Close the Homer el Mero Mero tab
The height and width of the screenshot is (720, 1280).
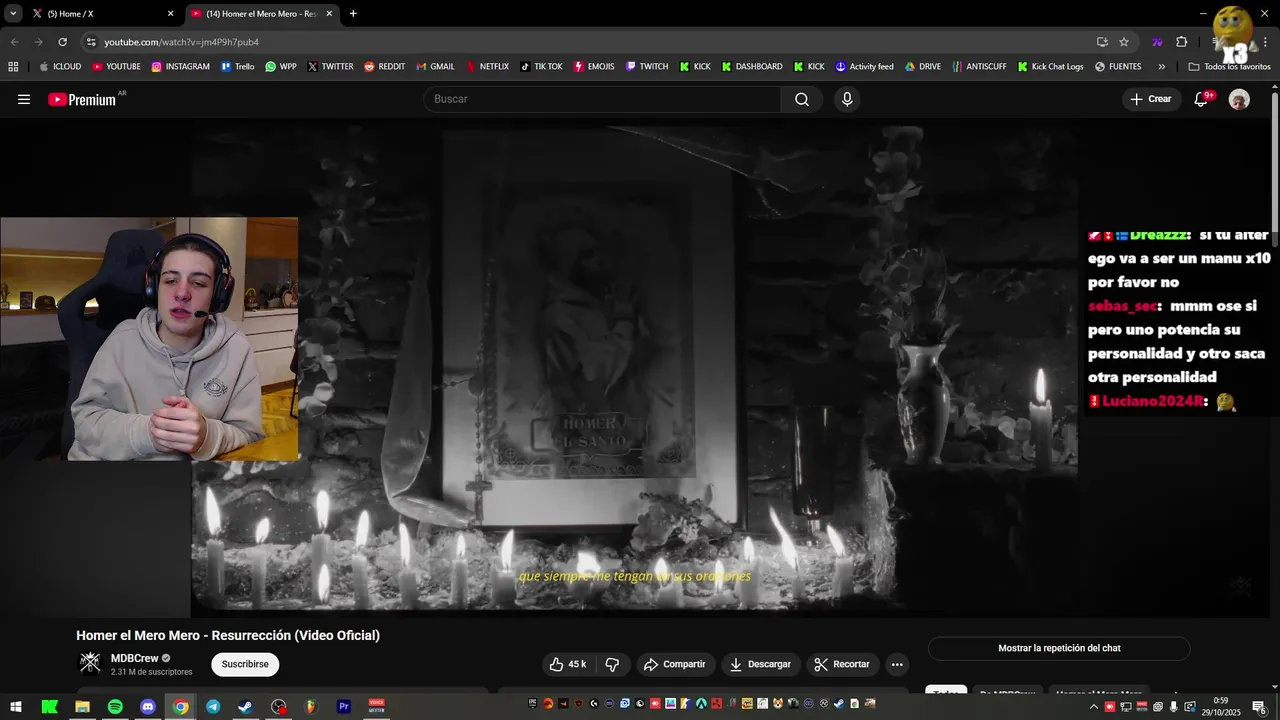click(x=329, y=14)
